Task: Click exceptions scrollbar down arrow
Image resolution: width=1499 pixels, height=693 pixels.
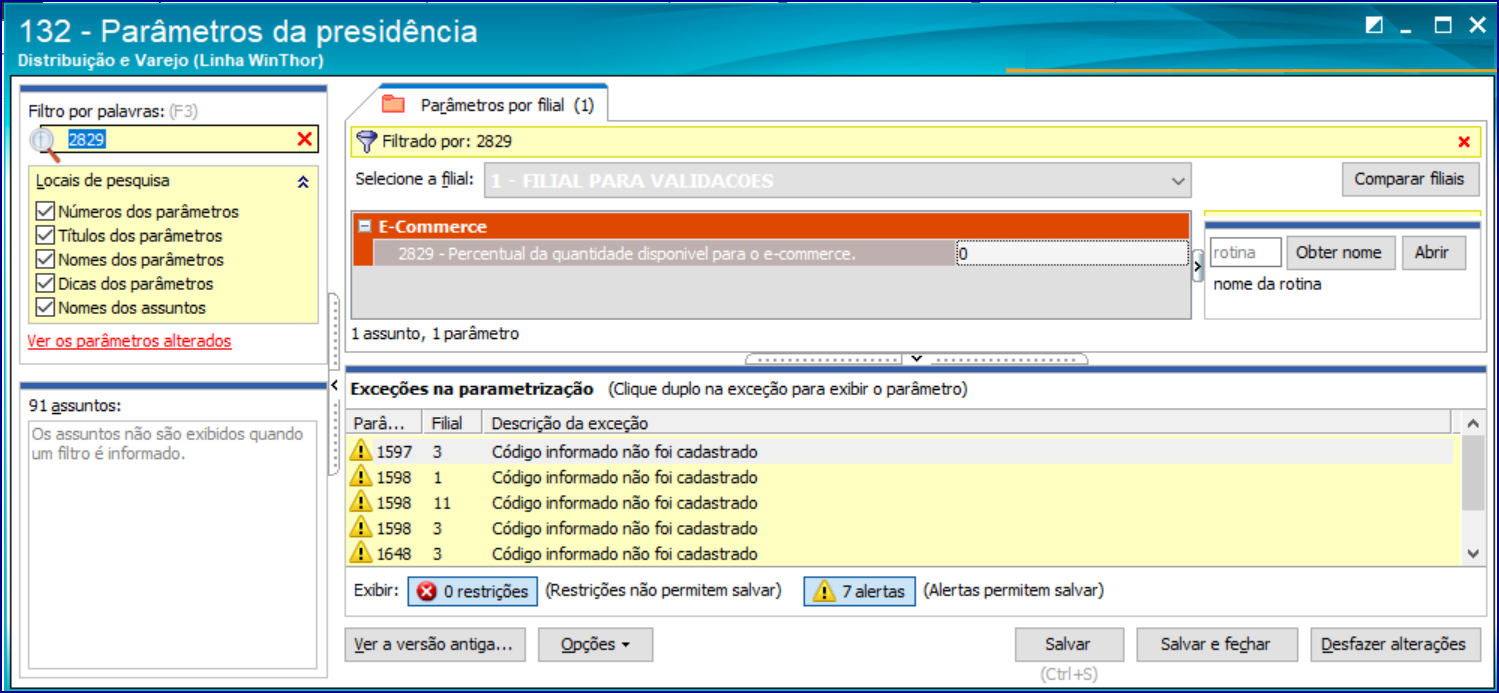Action: 1472,553
